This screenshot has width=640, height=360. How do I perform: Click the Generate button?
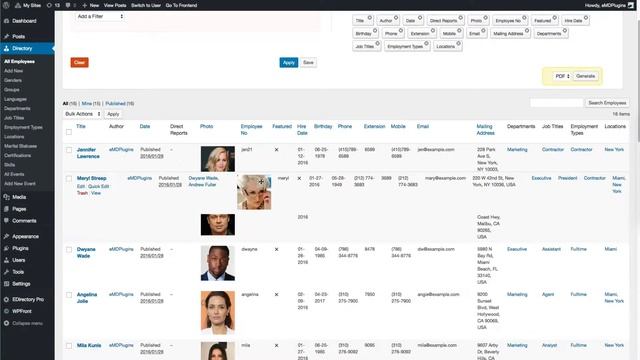585,76
